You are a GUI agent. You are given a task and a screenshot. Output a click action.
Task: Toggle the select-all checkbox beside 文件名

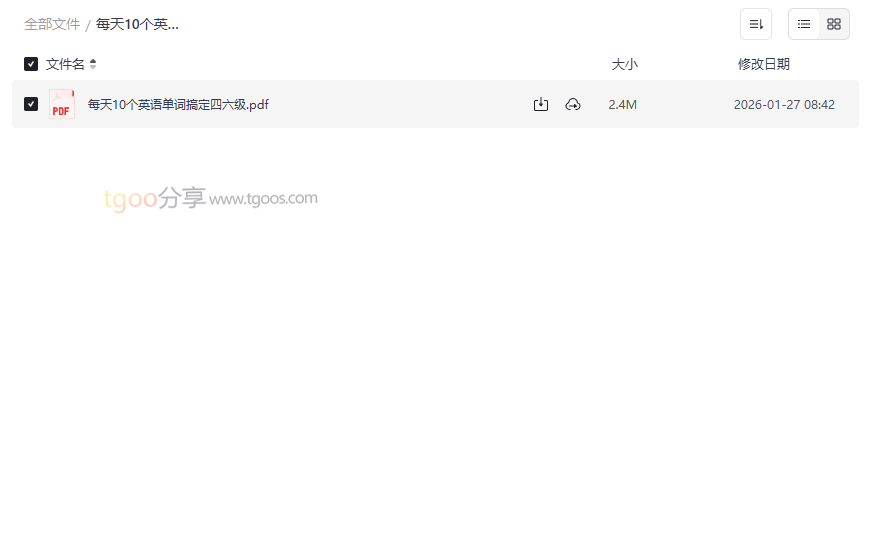[x=31, y=64]
